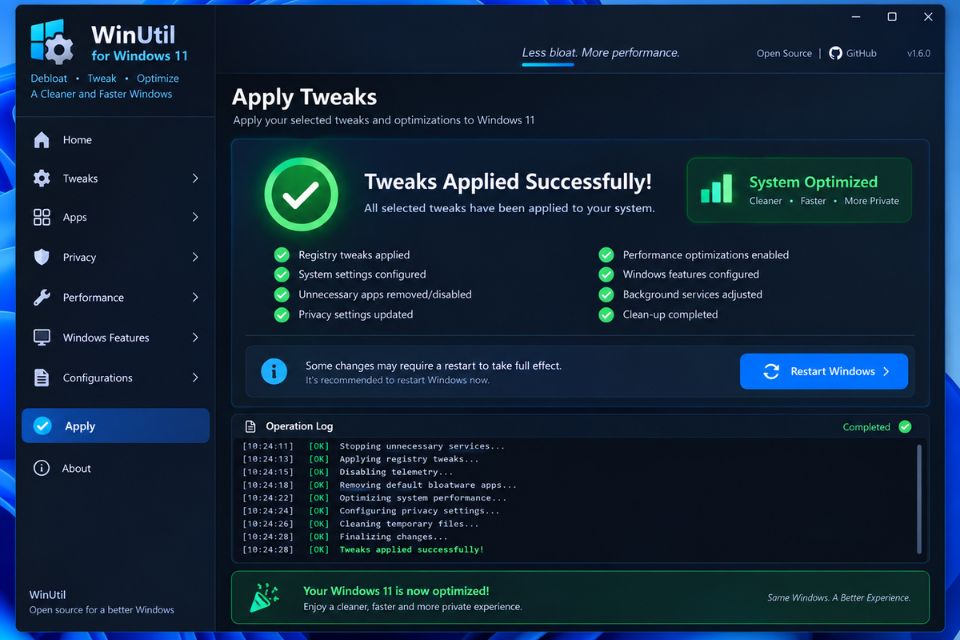The width and height of the screenshot is (960, 640).
Task: Click check icon next to Performance optimizations enabled
Action: pos(606,255)
